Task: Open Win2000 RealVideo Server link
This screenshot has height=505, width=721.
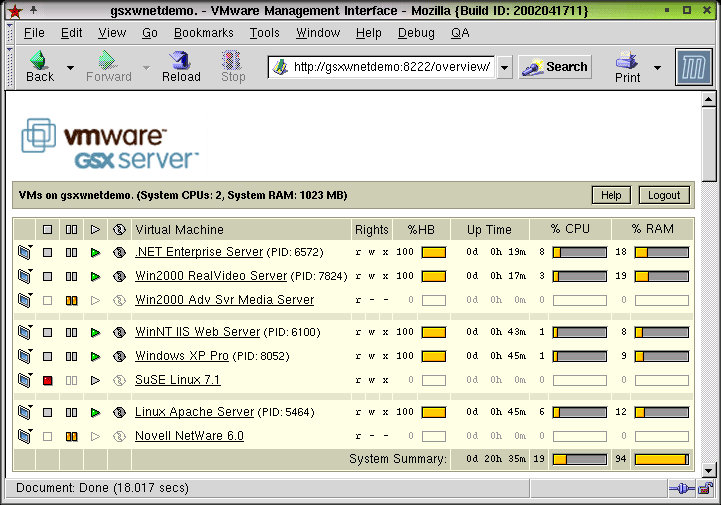Action: pyautogui.click(x=211, y=276)
